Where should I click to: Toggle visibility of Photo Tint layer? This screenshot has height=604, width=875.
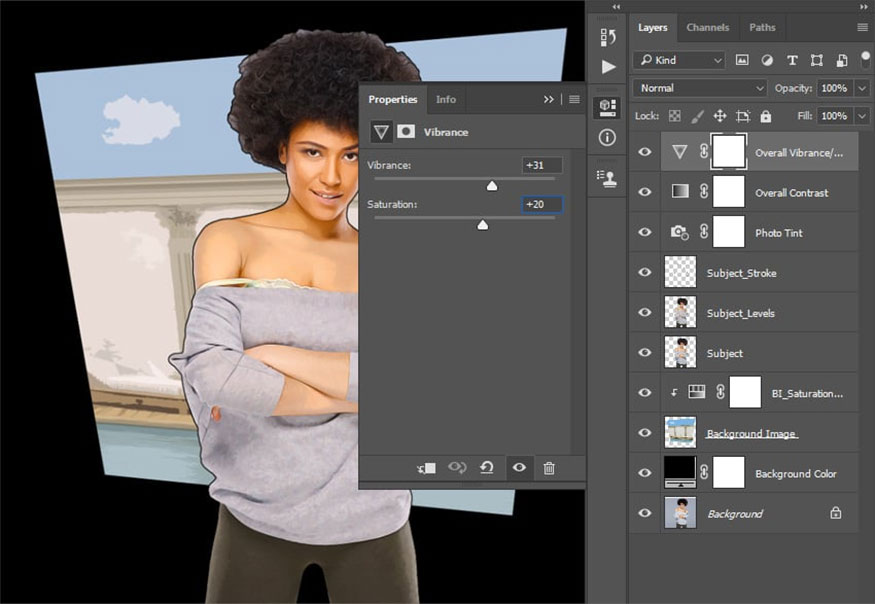pos(645,233)
